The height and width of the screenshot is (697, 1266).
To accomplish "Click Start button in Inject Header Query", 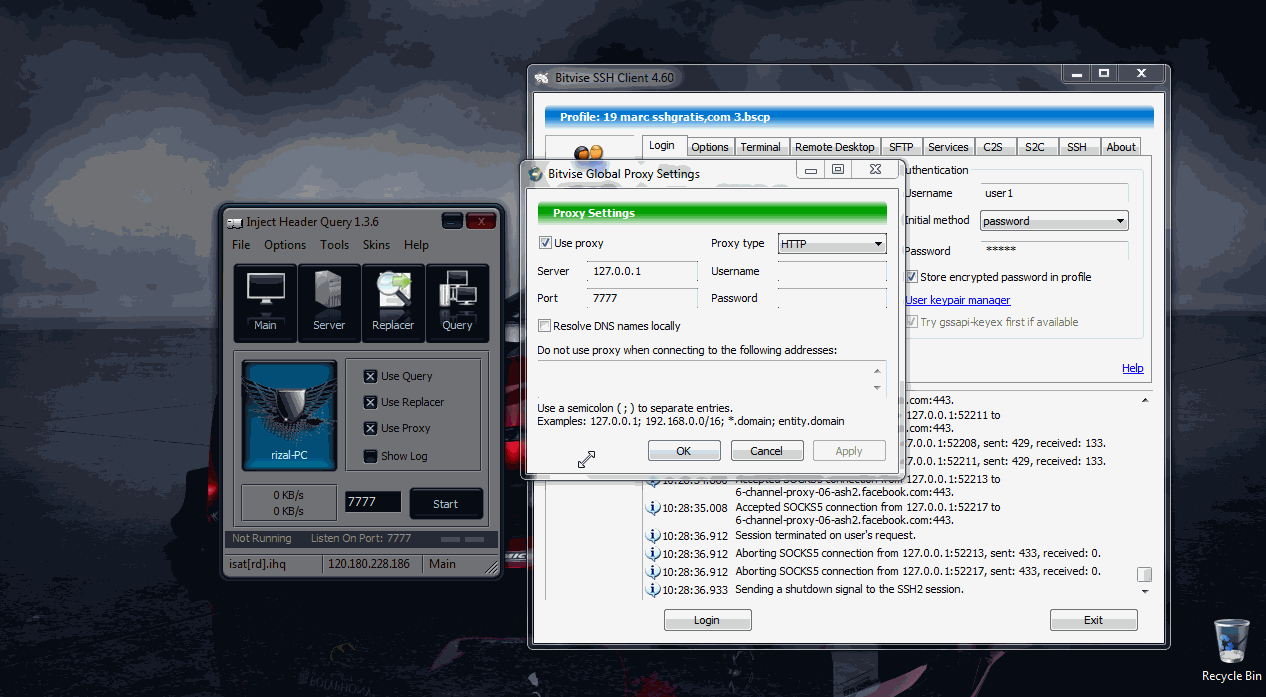I will tap(446, 504).
